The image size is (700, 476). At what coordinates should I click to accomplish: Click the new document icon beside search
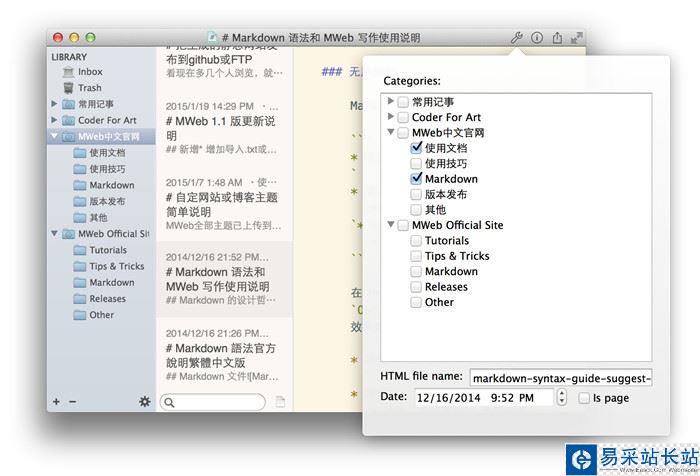coord(280,401)
